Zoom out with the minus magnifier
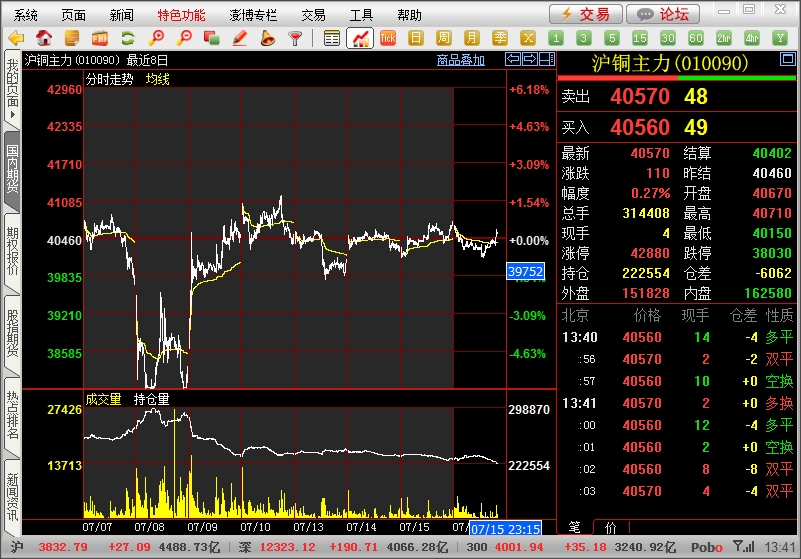Screen dimensions: 801x559 click(x=184, y=38)
